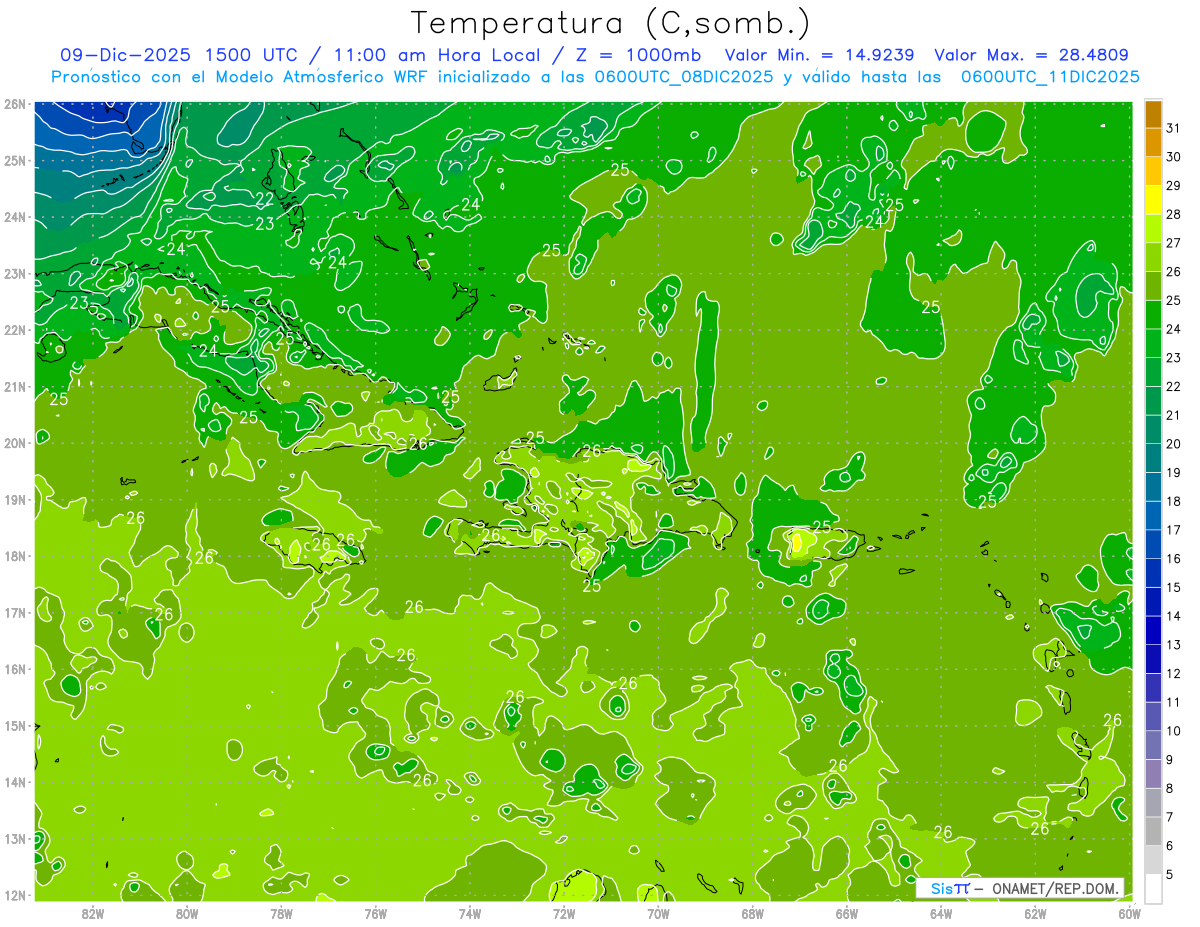Click the 18N latitude axis label
This screenshot has height=927, width=1200.
14,556
